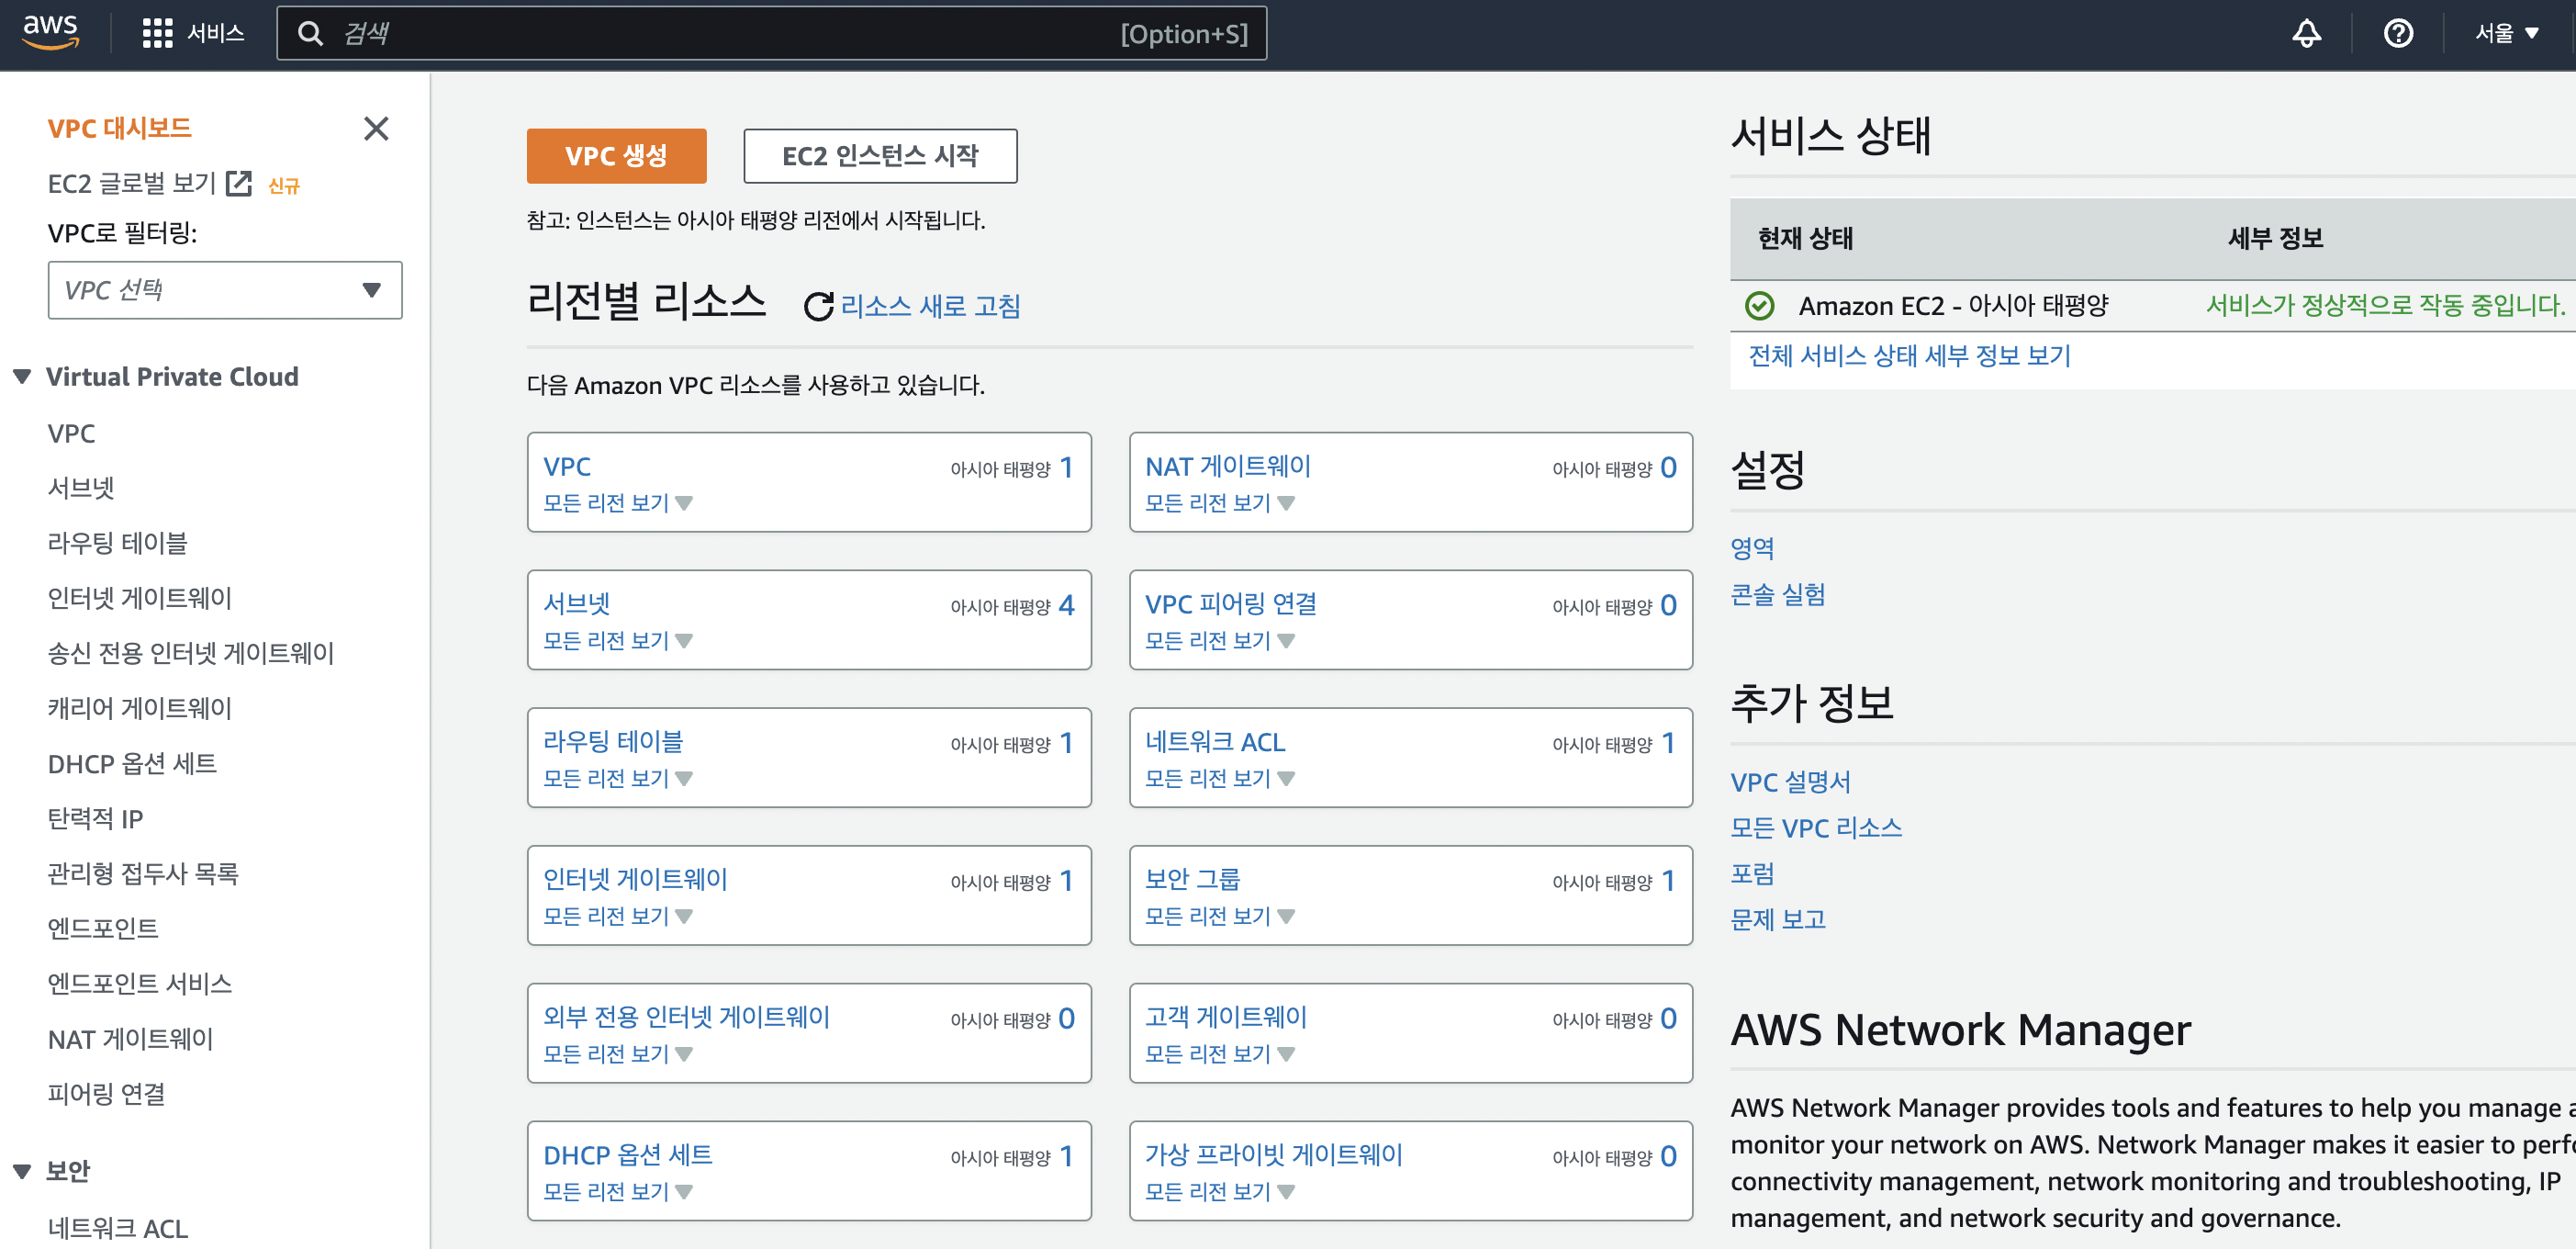The image size is (2576, 1249).
Task: Open 탄력적 IP in the sidebar
Action: click(95, 818)
